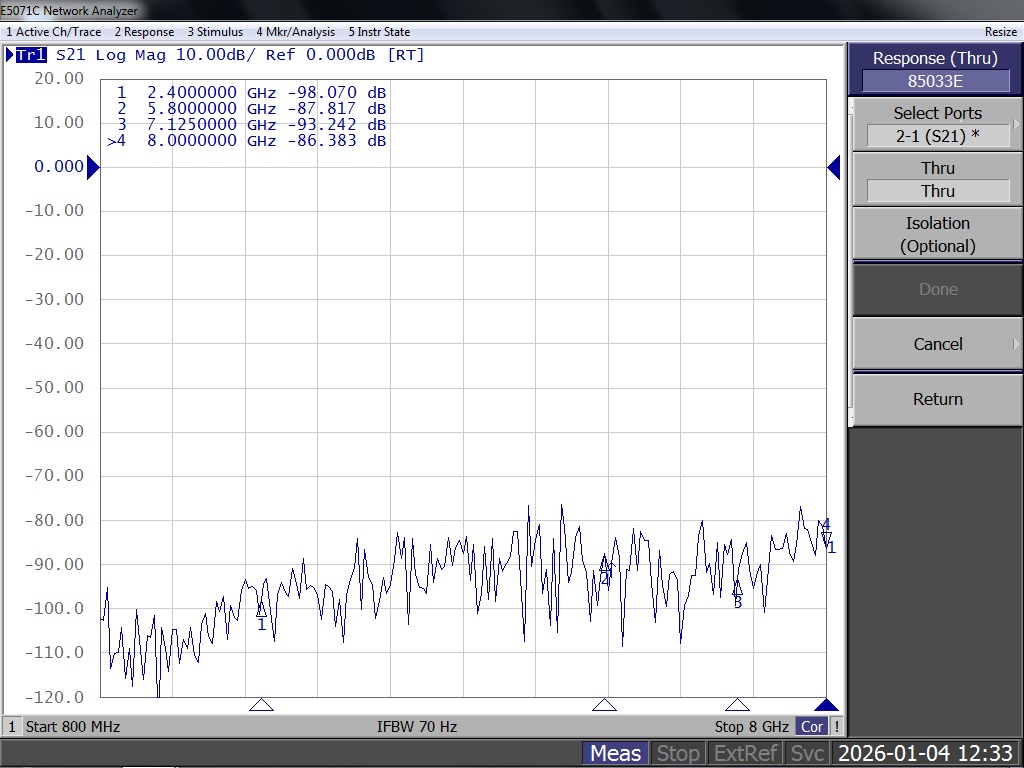Viewport: 1024px width, 768px height.
Task: Click active marker 4 readout 8.0000000 GHz
Action: (247, 140)
